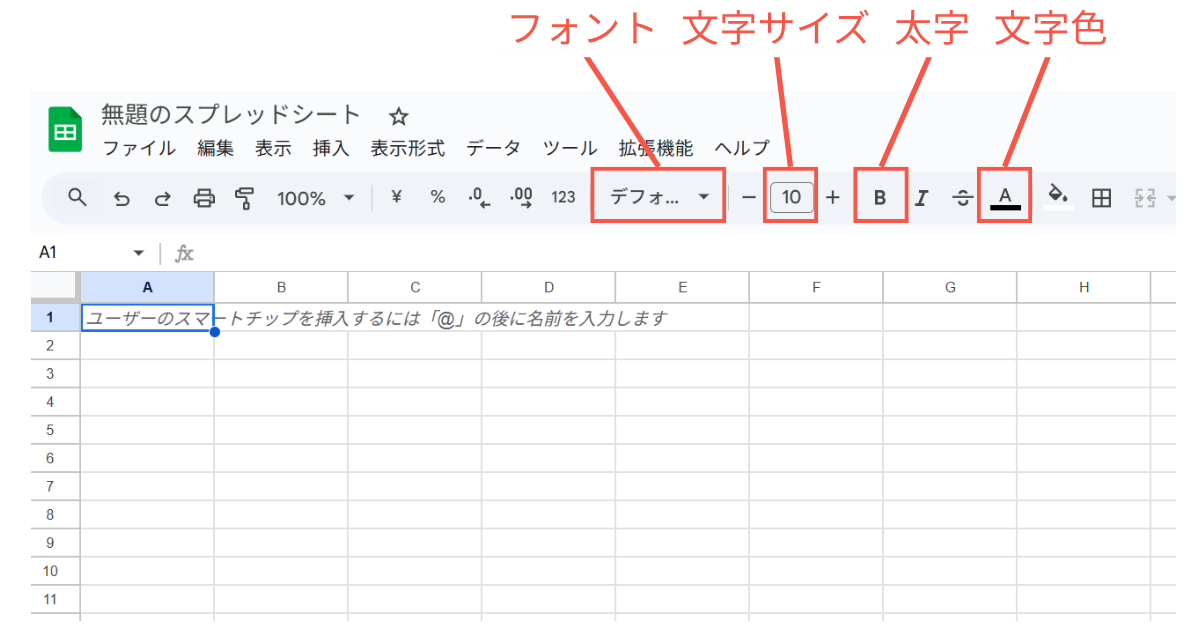Open the 100% zoom dropdown

(315, 198)
